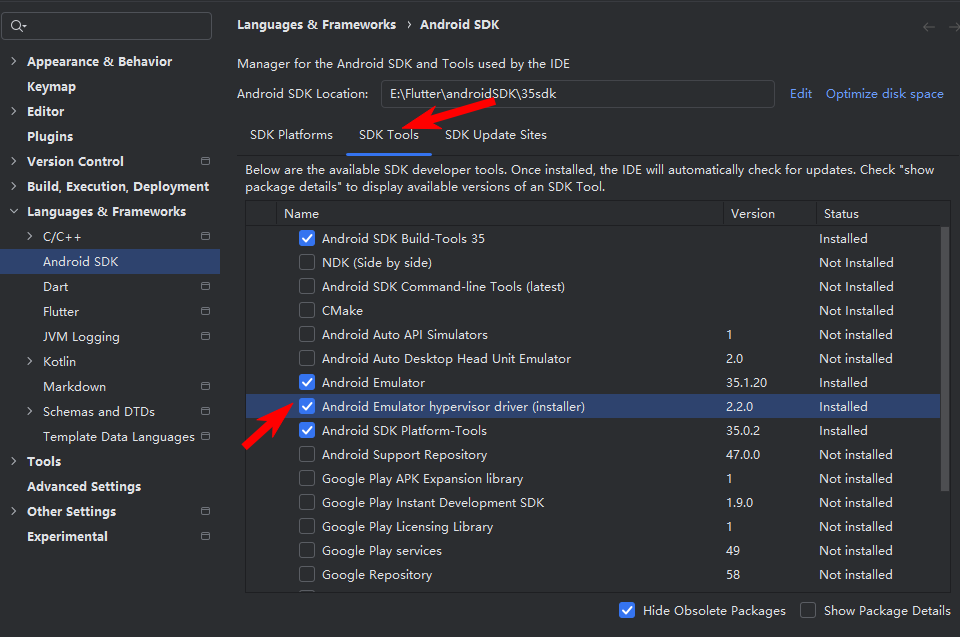This screenshot has width=960, height=637.
Task: Check the Android Support Repository checkbox
Action: [x=307, y=454]
